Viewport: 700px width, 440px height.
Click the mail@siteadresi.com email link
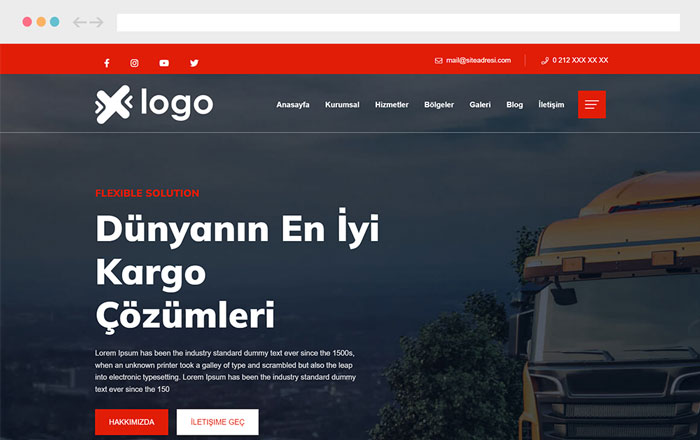478,60
